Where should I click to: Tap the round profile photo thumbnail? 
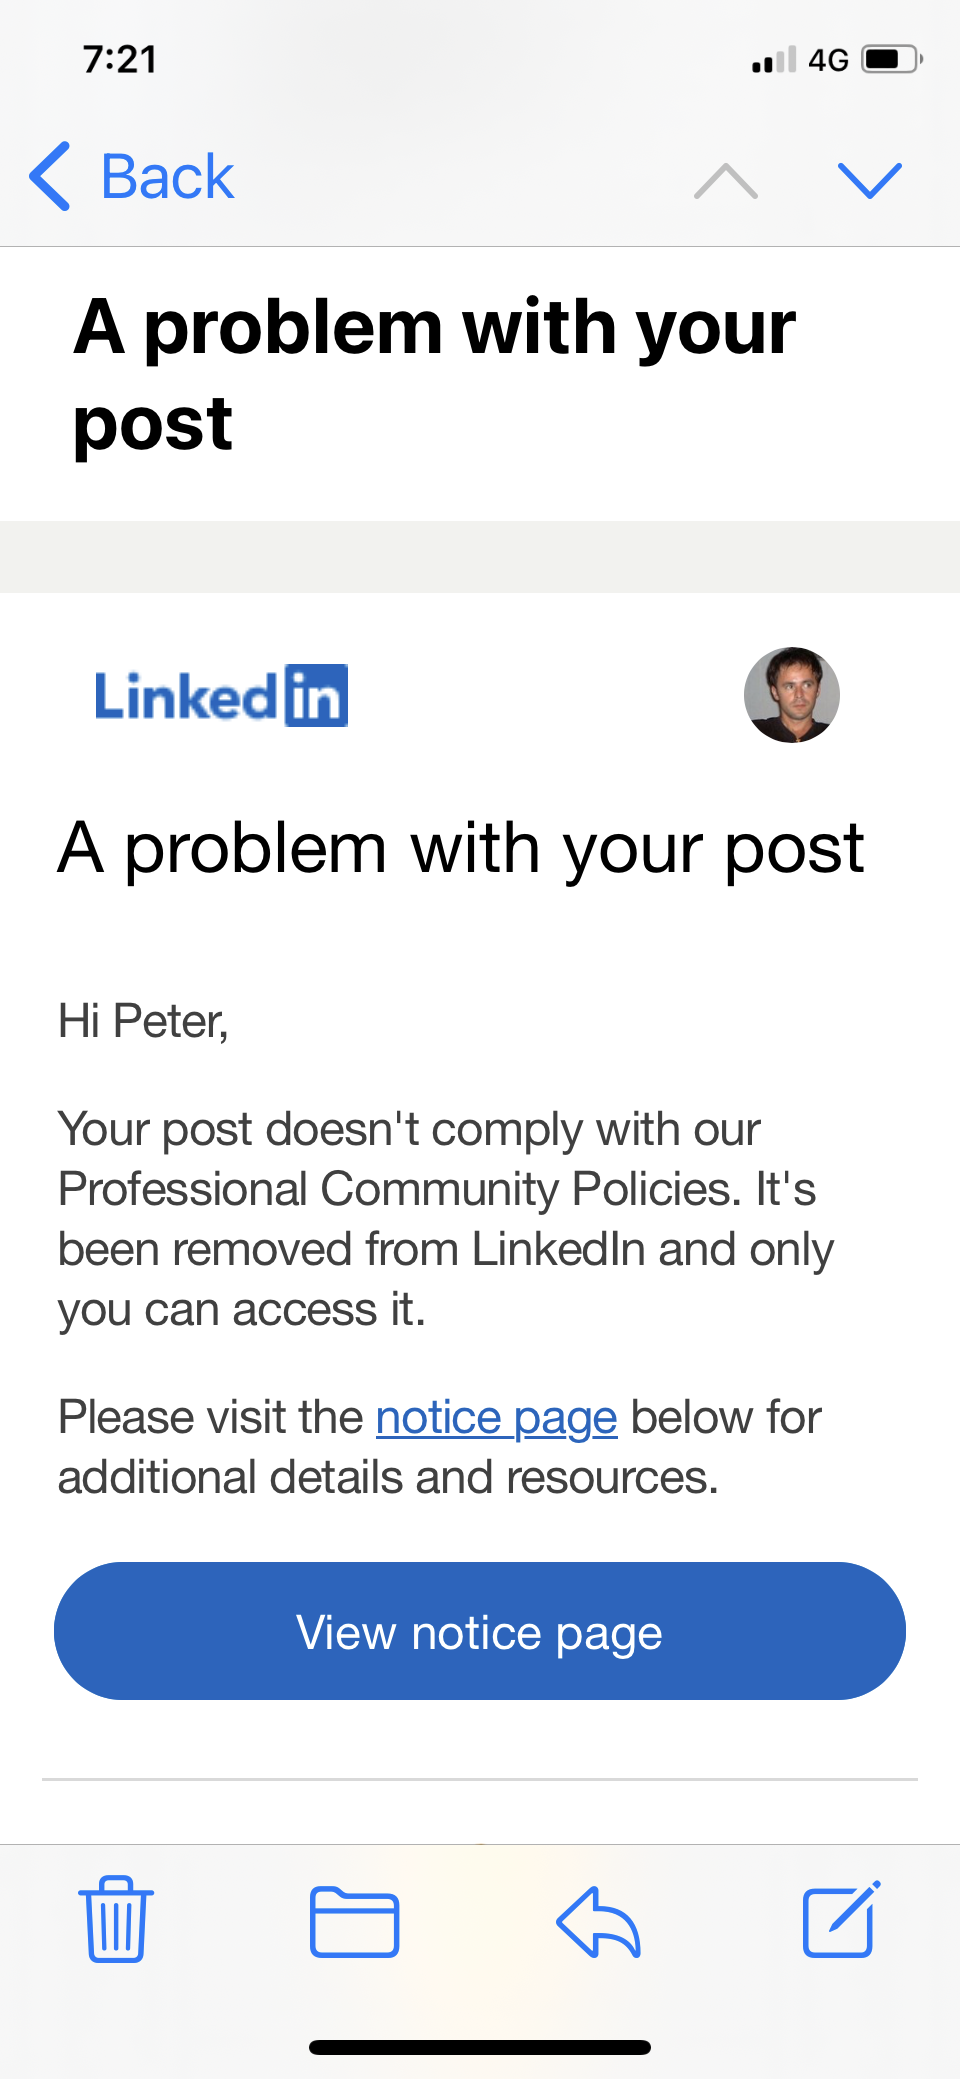[x=791, y=695]
